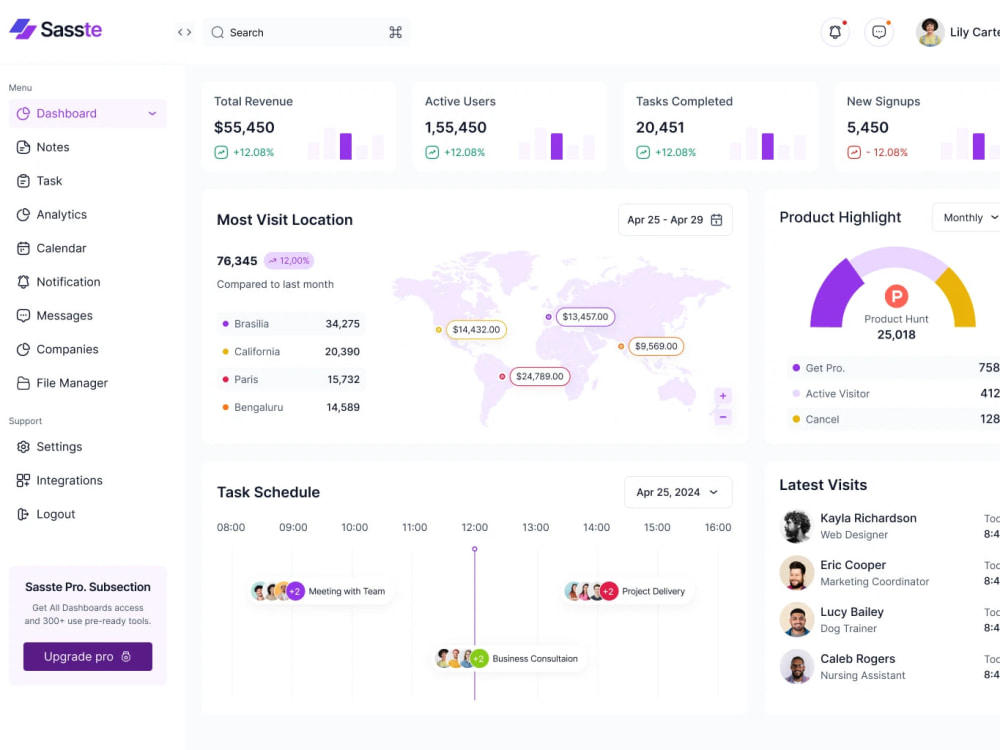Click the Settings gear icon
The width and height of the screenshot is (1000, 750).
click(24, 447)
